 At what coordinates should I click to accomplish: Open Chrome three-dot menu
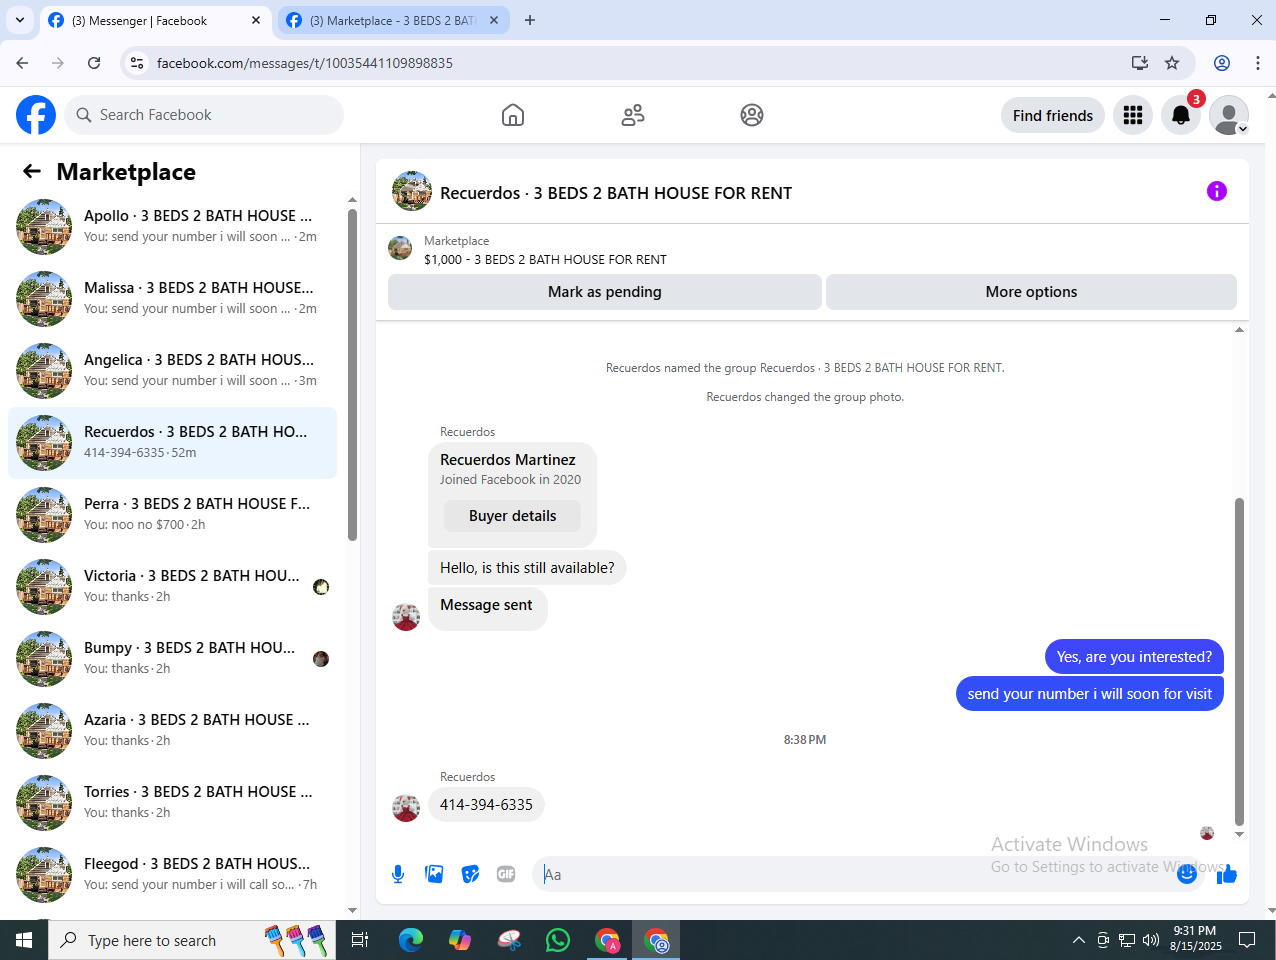point(1258,63)
